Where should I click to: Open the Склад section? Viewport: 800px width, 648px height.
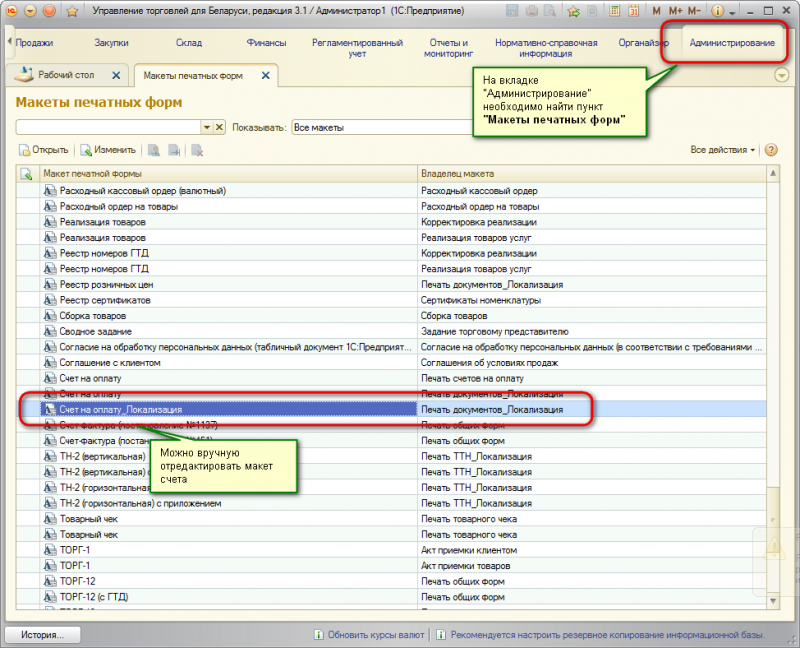pyautogui.click(x=189, y=43)
